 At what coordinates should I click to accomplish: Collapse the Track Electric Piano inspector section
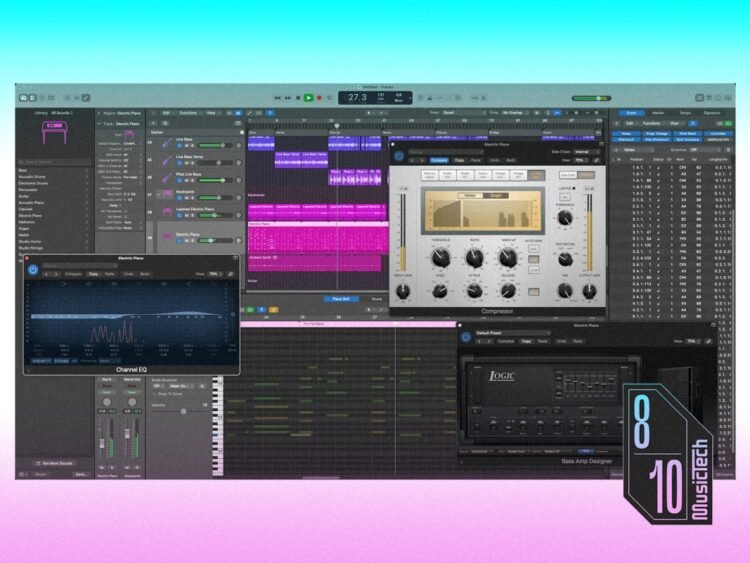pyautogui.click(x=100, y=124)
